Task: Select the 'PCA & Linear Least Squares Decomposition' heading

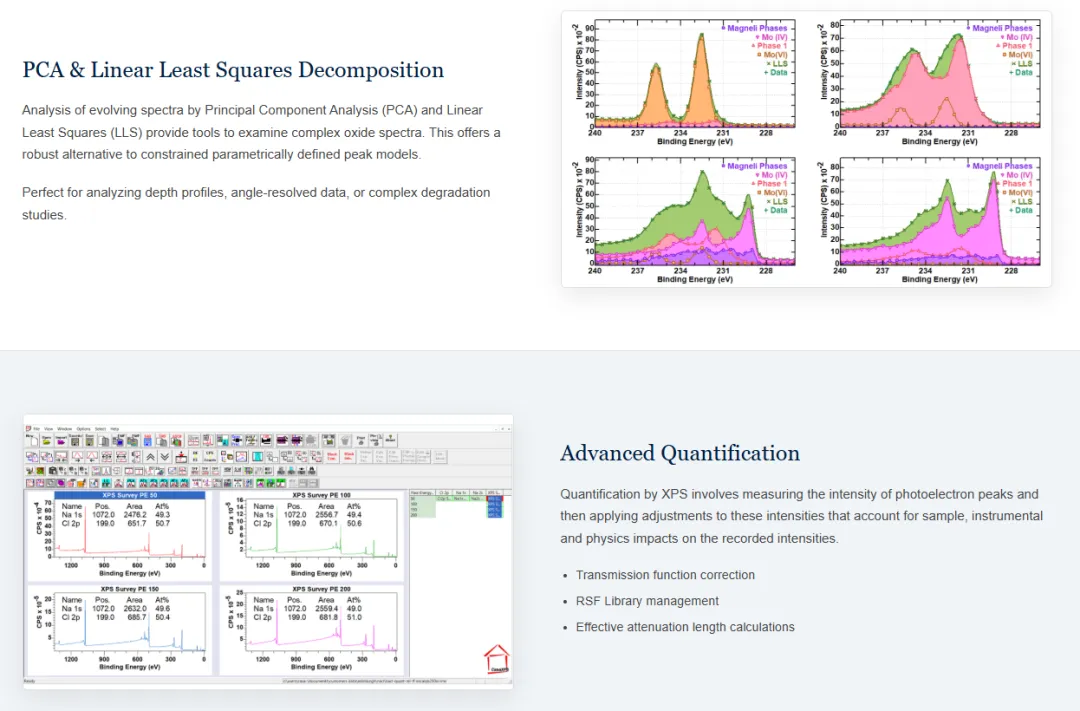Action: pyautogui.click(x=233, y=70)
